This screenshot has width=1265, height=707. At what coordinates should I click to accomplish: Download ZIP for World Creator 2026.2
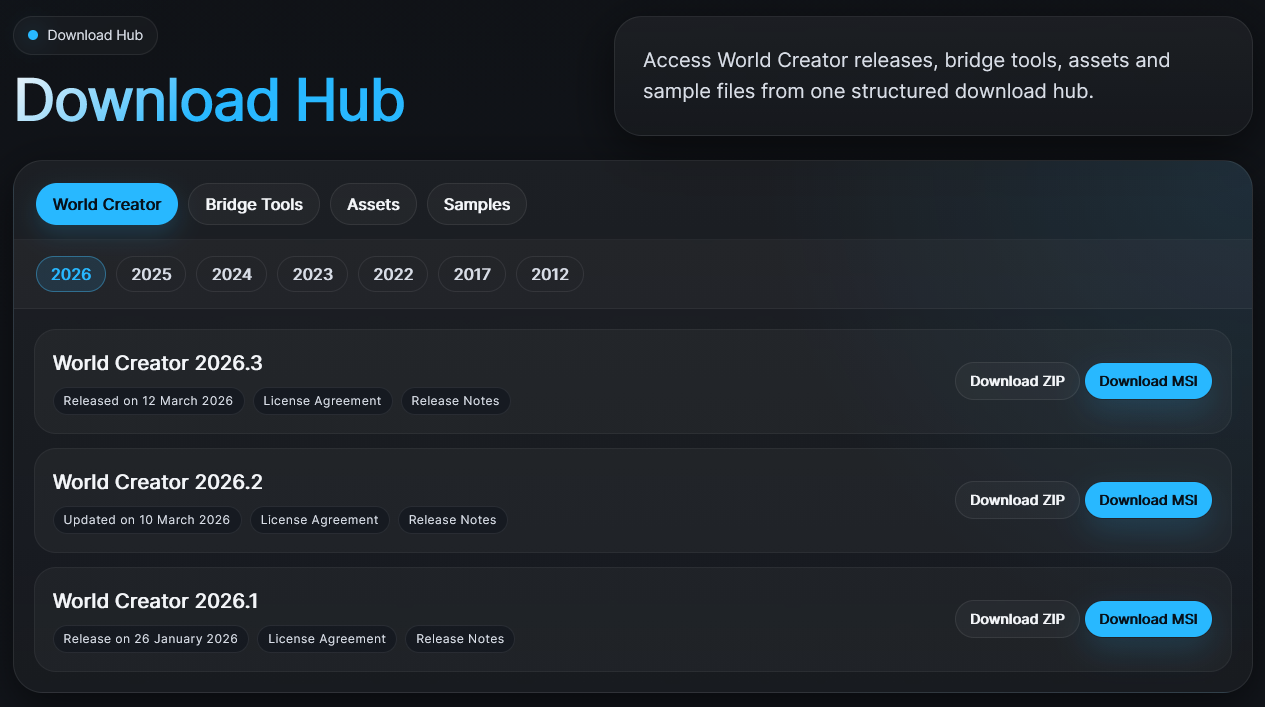(1017, 500)
